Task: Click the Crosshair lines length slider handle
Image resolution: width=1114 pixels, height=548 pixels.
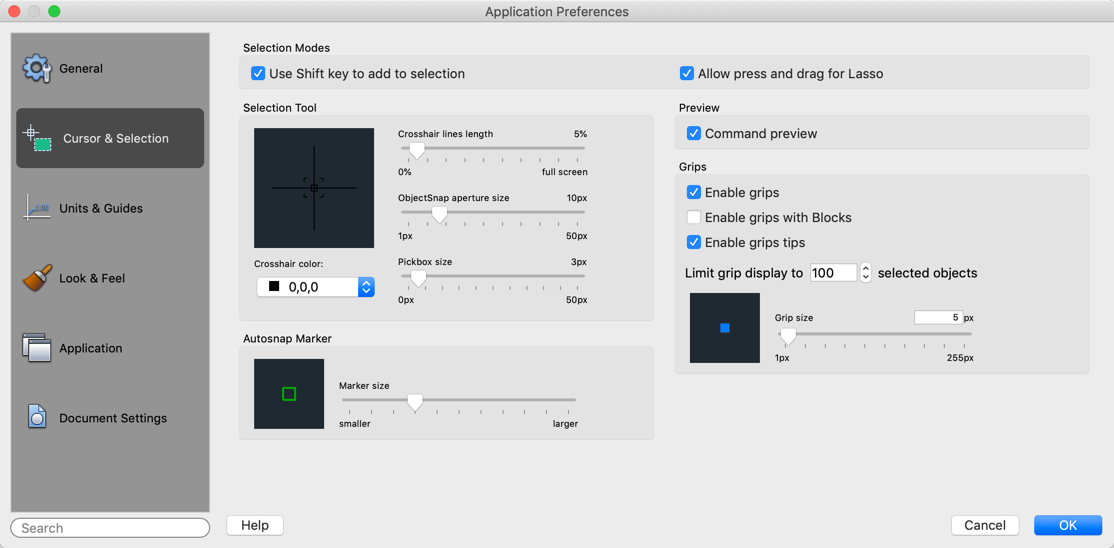Action: pyautogui.click(x=417, y=150)
